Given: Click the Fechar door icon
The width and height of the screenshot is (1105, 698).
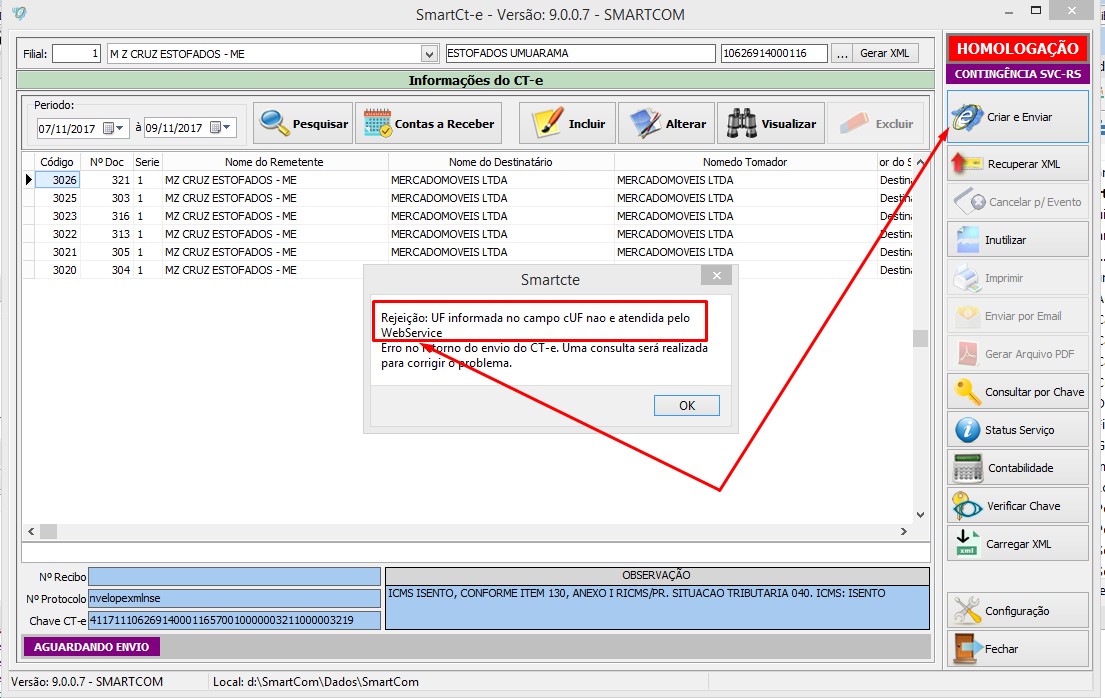Looking at the screenshot, I should [x=967, y=649].
